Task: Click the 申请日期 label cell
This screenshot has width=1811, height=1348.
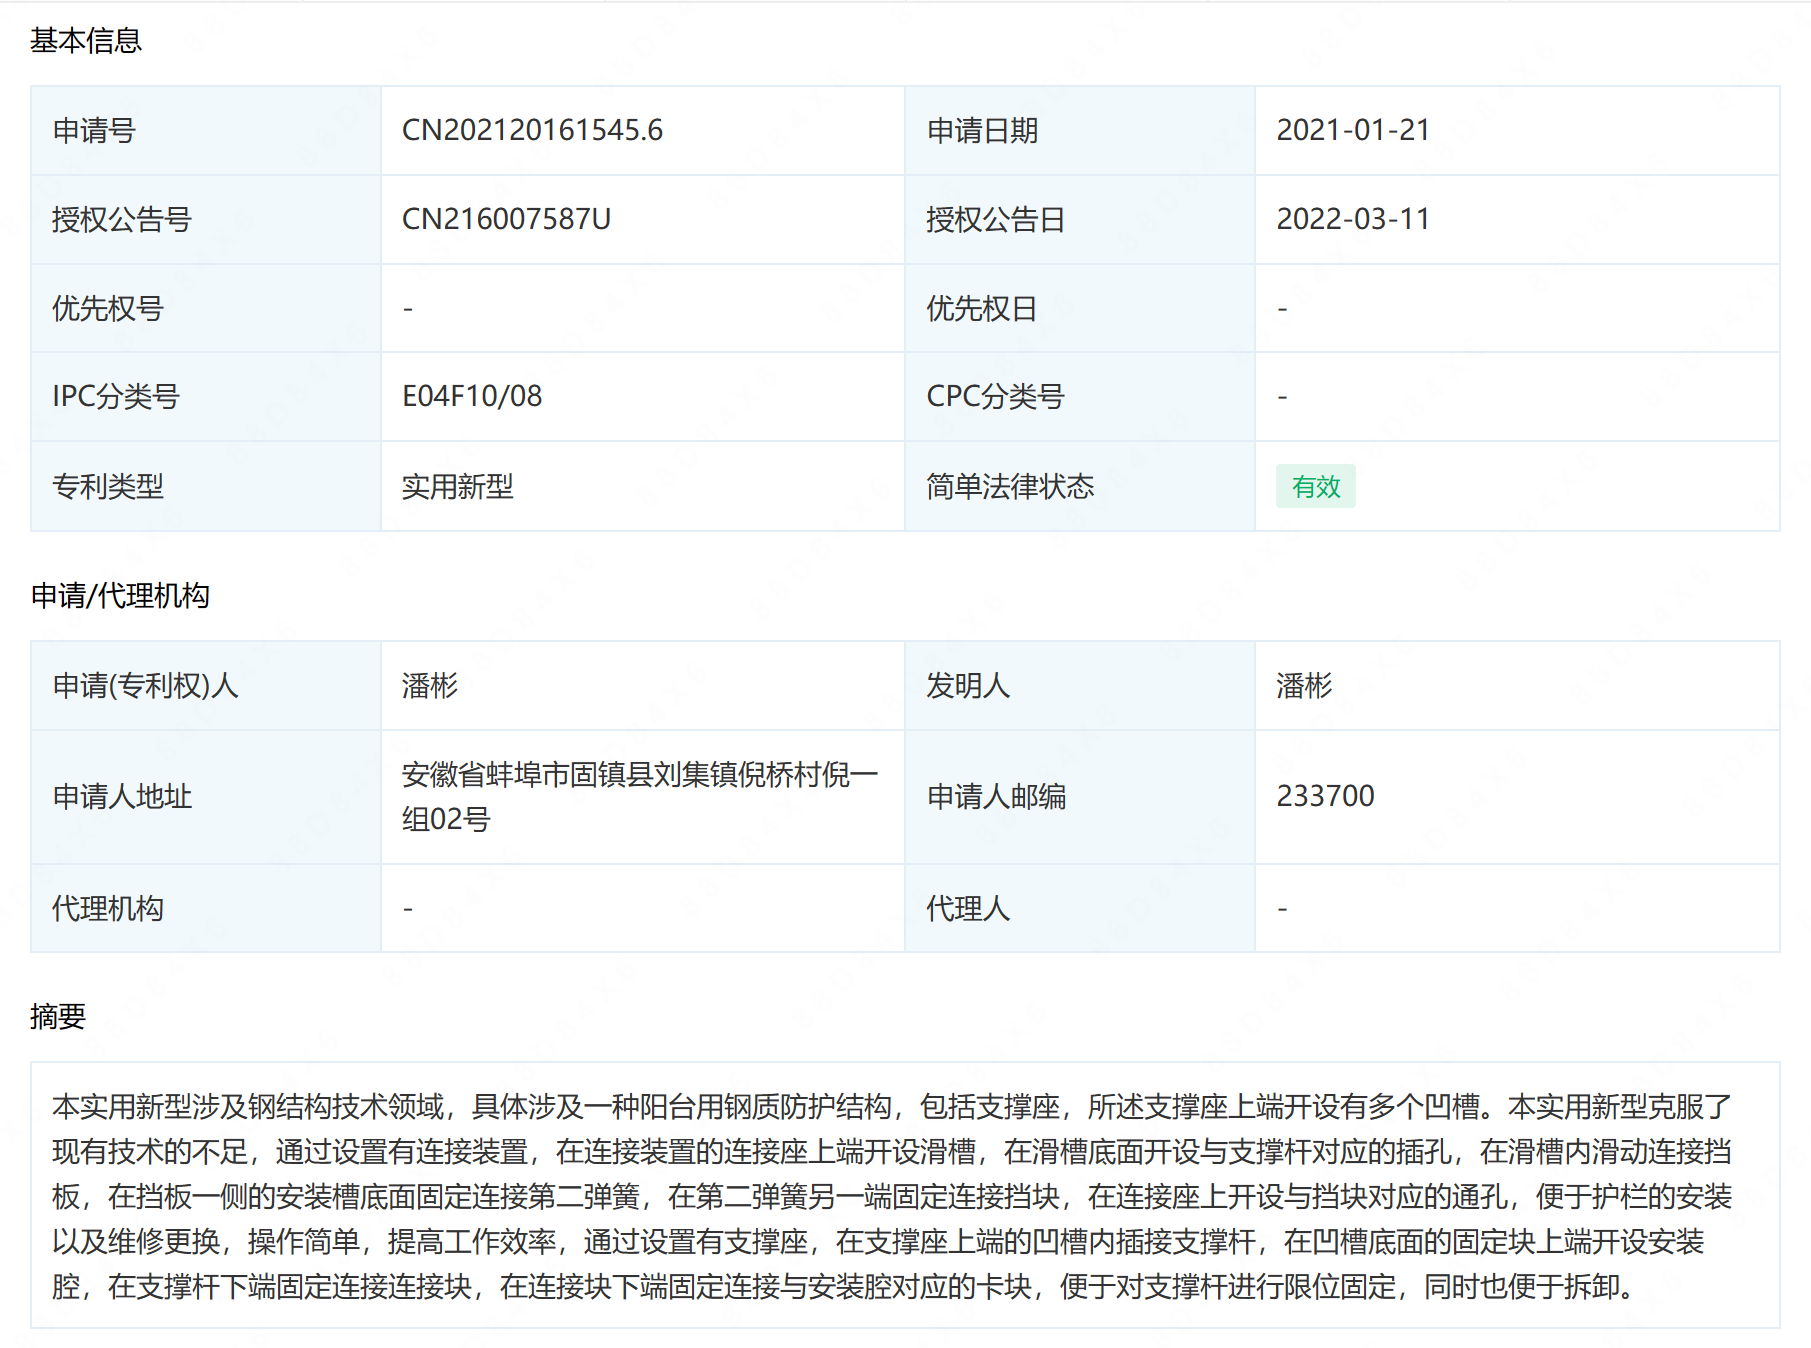Action: pos(1080,130)
